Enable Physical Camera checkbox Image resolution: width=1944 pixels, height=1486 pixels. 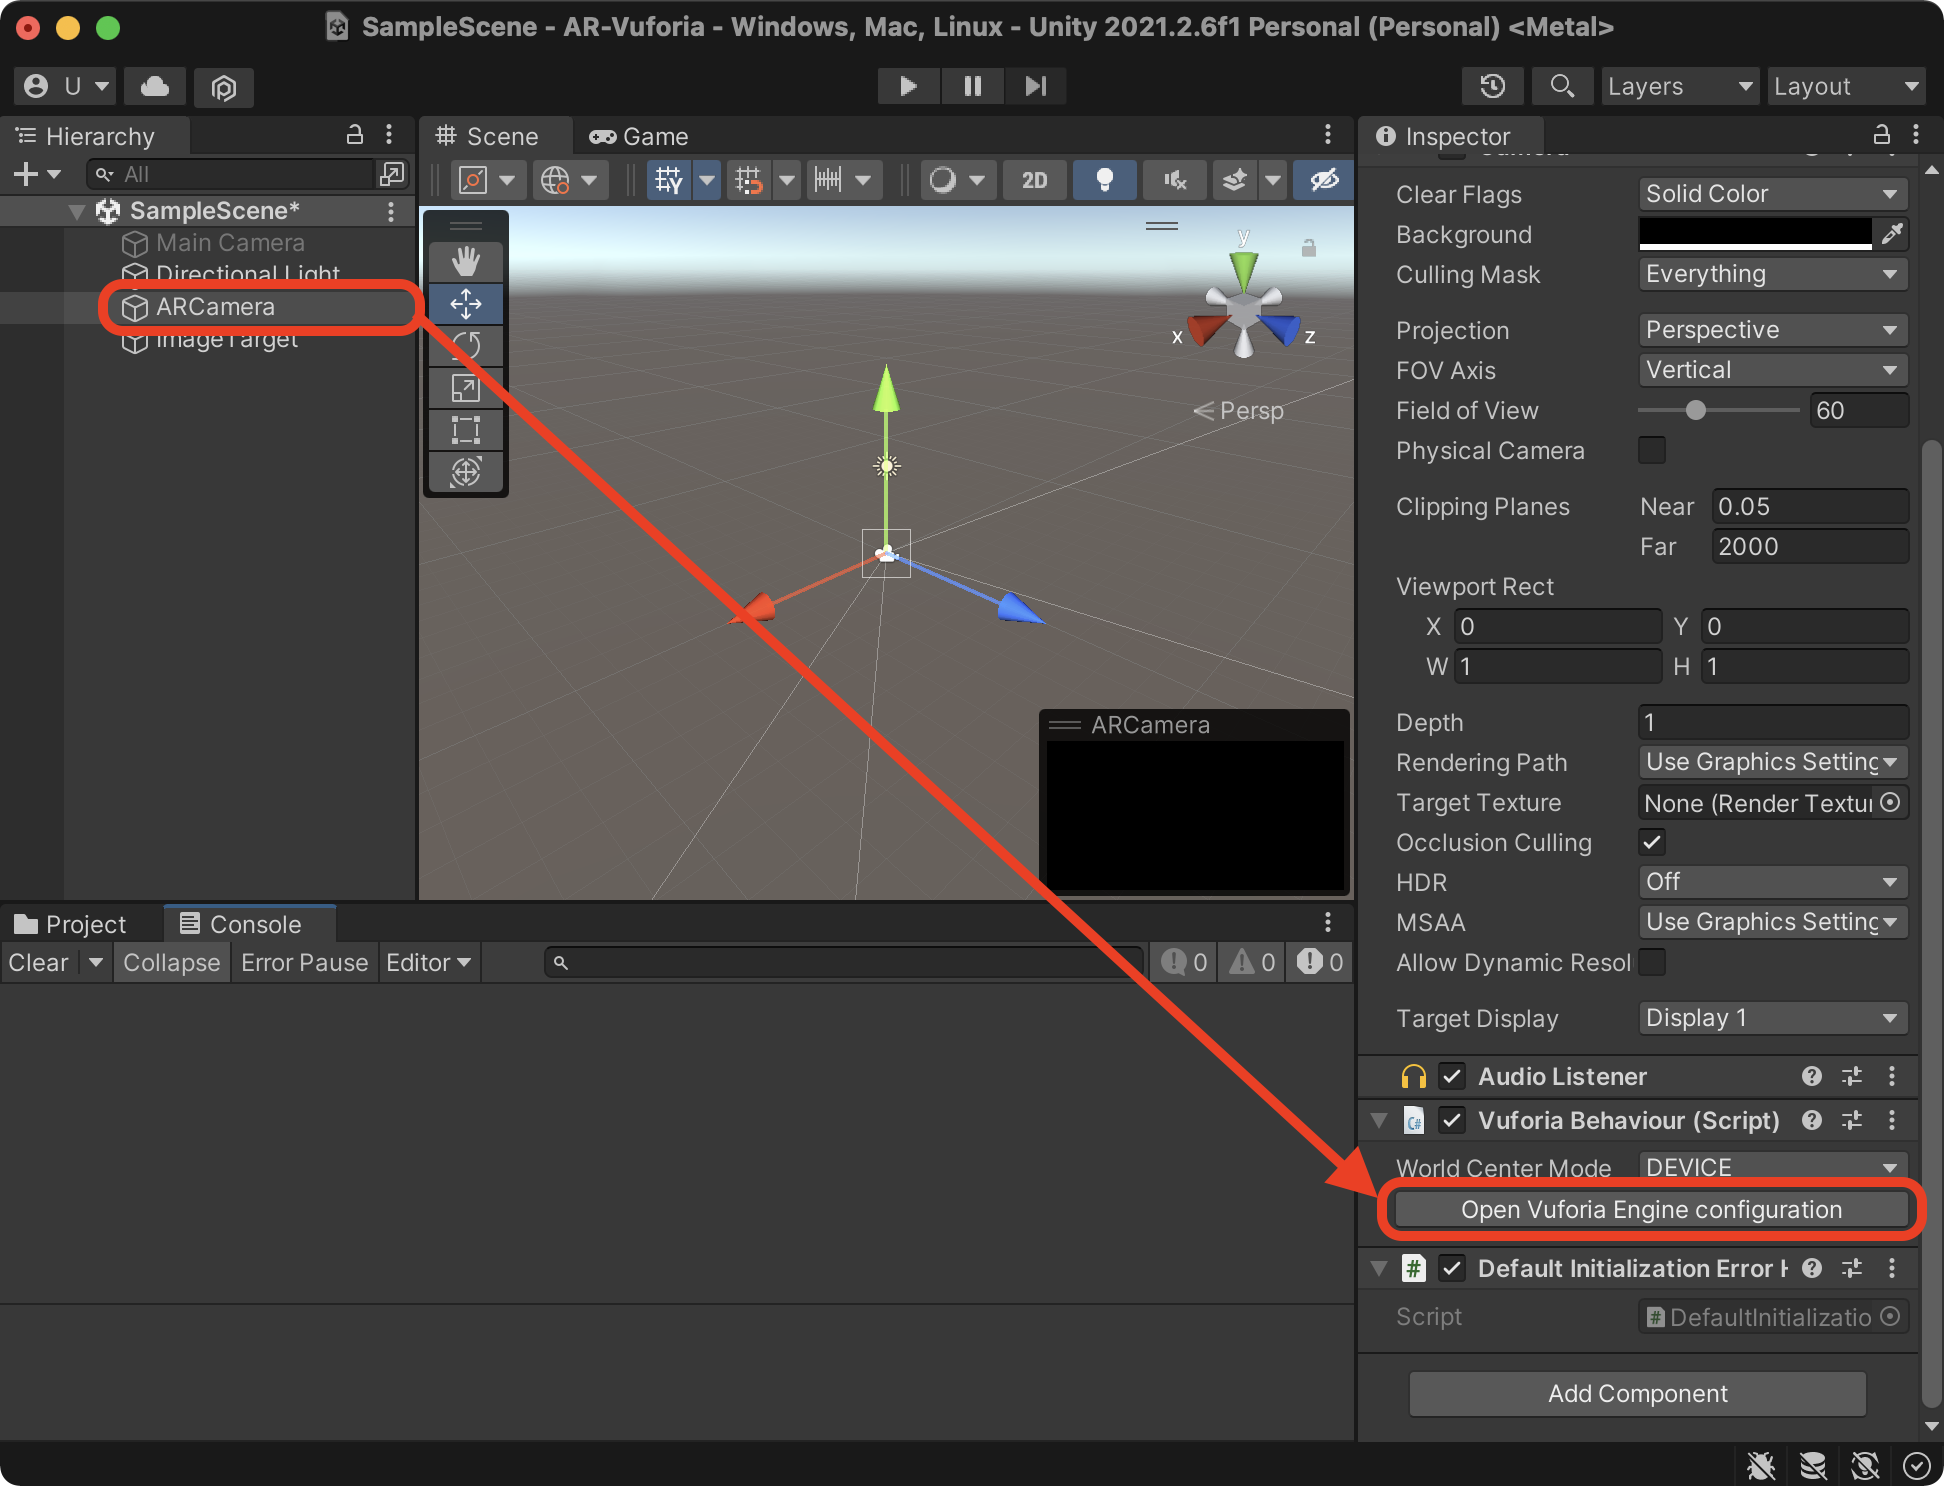(x=1652, y=450)
